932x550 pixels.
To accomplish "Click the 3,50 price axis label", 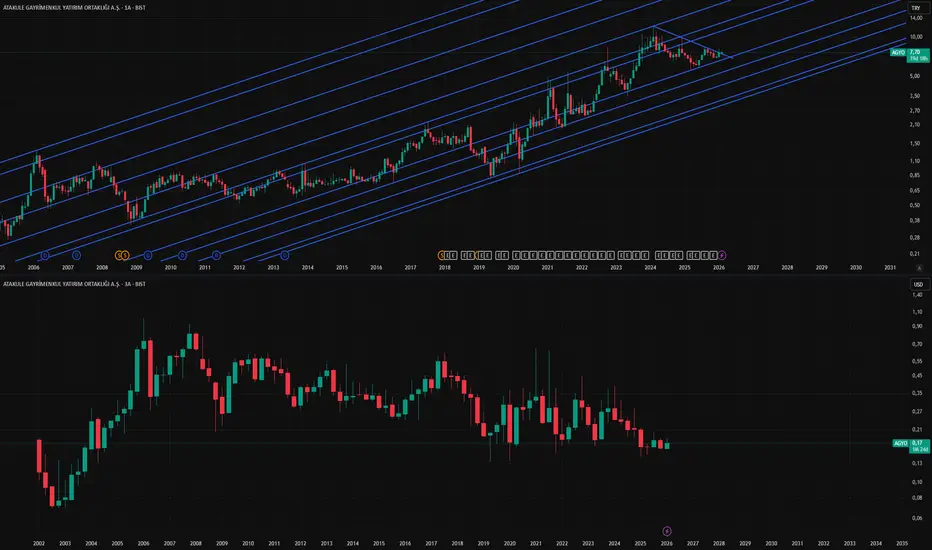I will 916,96.
